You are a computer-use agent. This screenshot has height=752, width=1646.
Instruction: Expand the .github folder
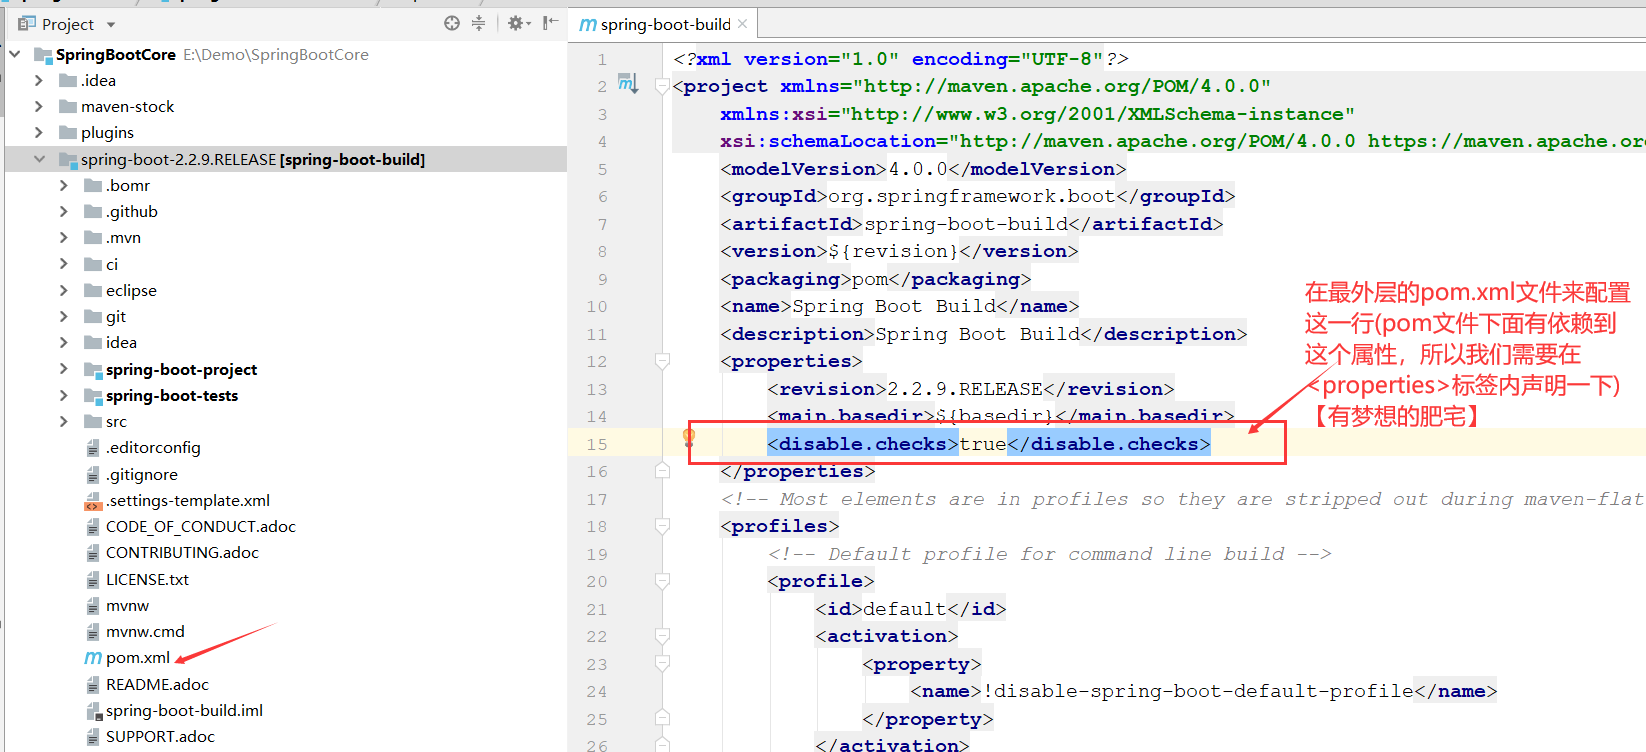pyautogui.click(x=64, y=211)
